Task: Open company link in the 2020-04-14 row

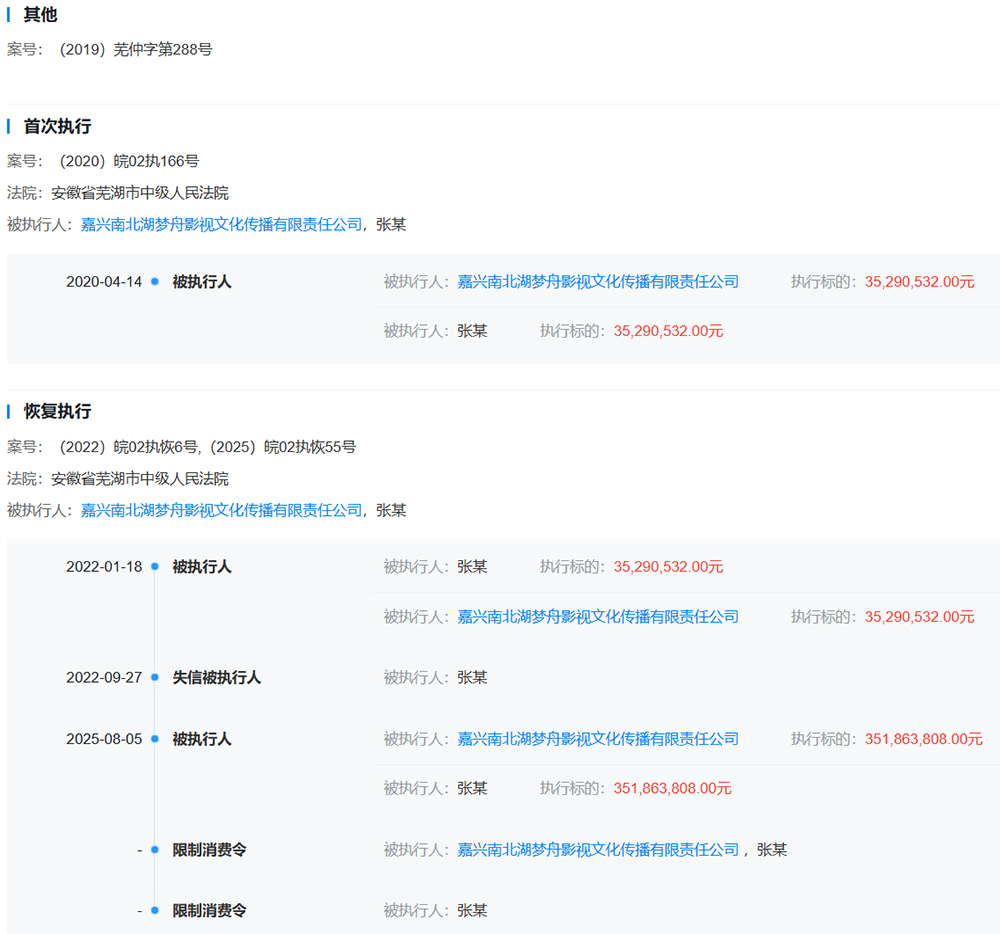Action: [x=598, y=282]
